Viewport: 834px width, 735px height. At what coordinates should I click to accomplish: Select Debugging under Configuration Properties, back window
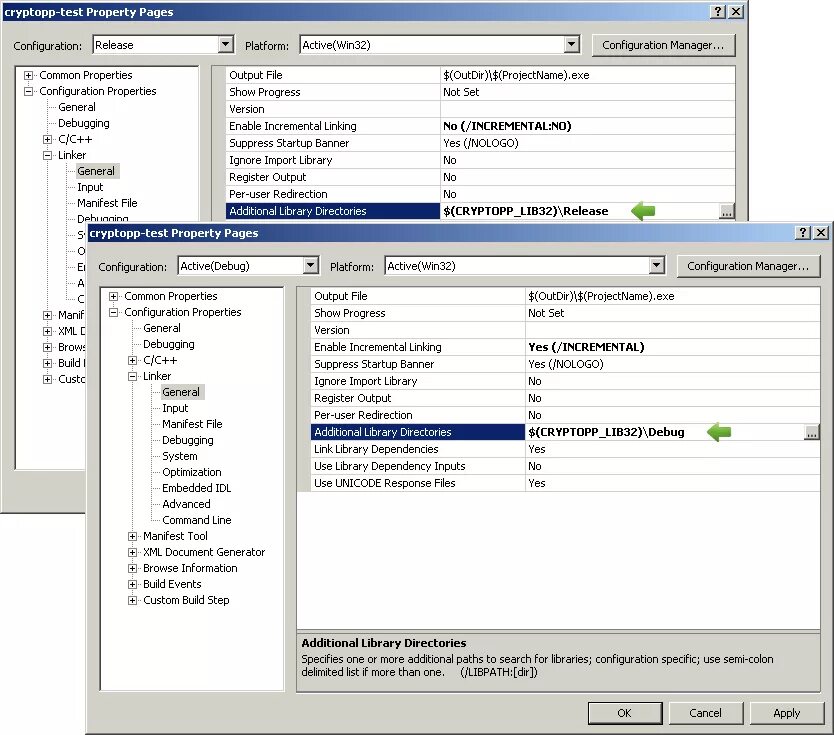point(84,123)
